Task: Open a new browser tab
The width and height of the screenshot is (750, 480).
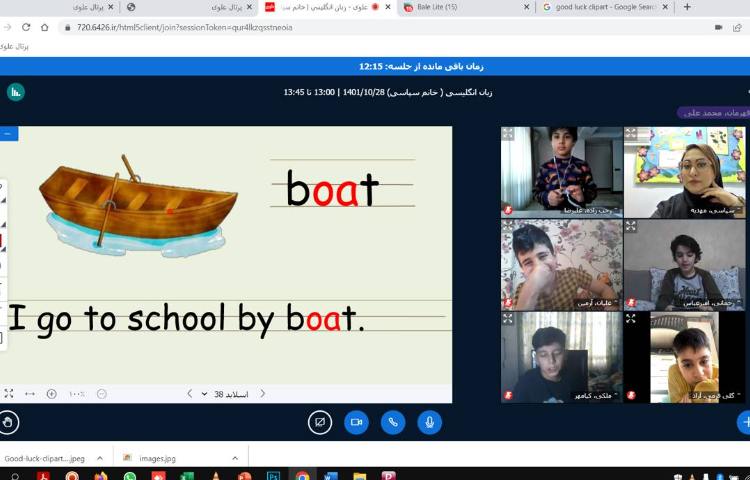Action: coord(687,7)
